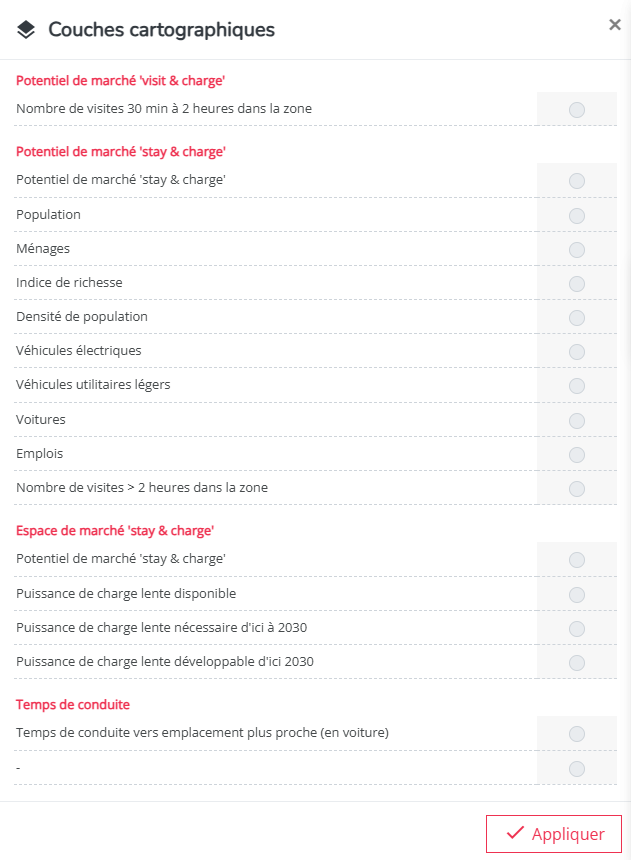This screenshot has width=631, height=860.
Task: Enable the Ménages layer radio
Action: [x=577, y=250]
